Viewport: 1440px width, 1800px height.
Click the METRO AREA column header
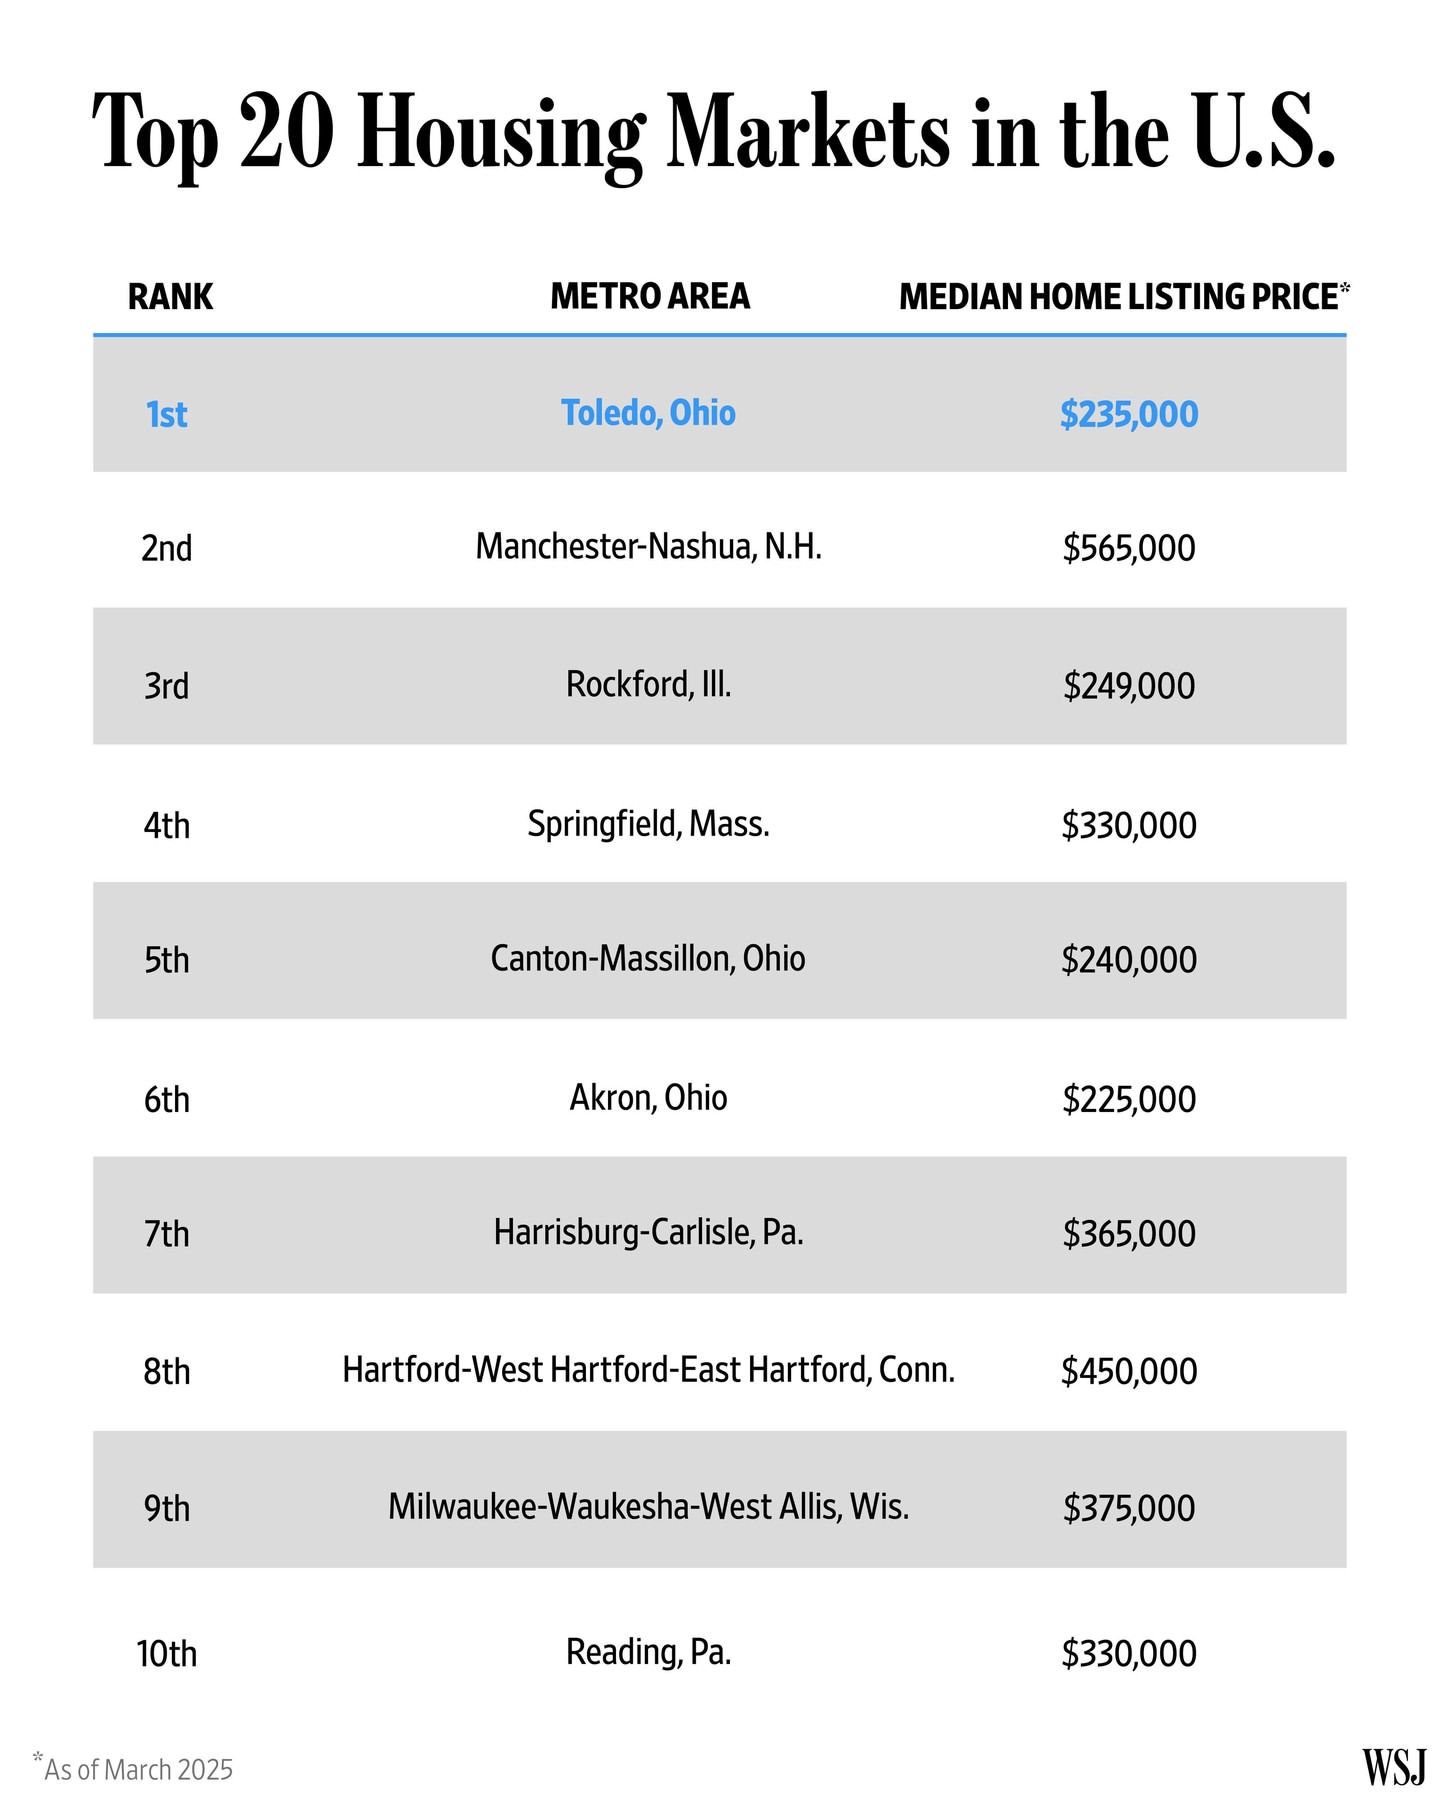(650, 296)
